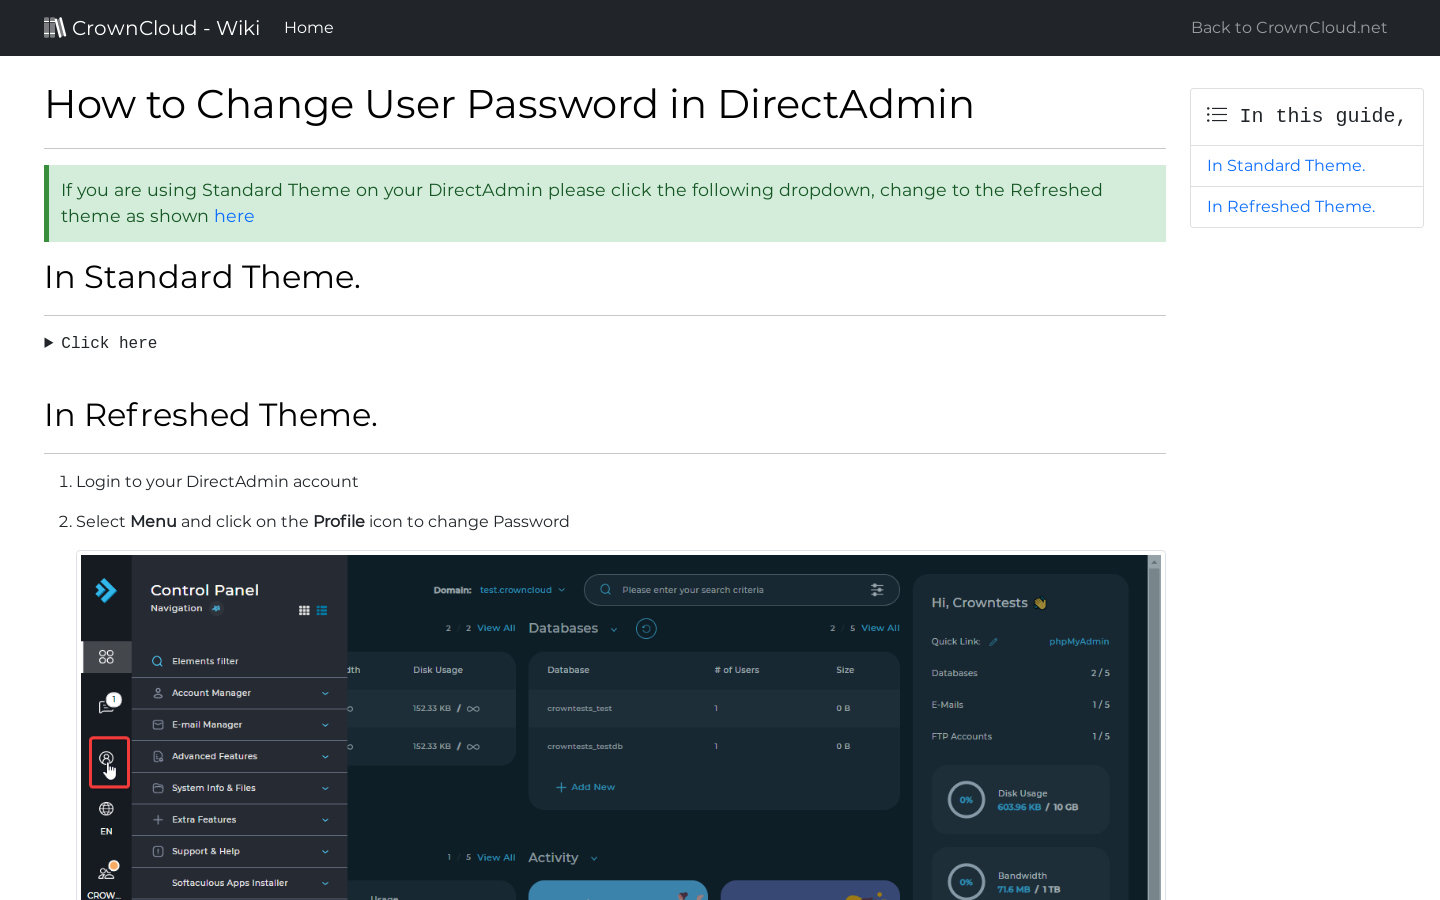The width and height of the screenshot is (1440, 900).
Task: Click the search magnifier icon in the search bar
Action: pyautogui.click(x=606, y=590)
